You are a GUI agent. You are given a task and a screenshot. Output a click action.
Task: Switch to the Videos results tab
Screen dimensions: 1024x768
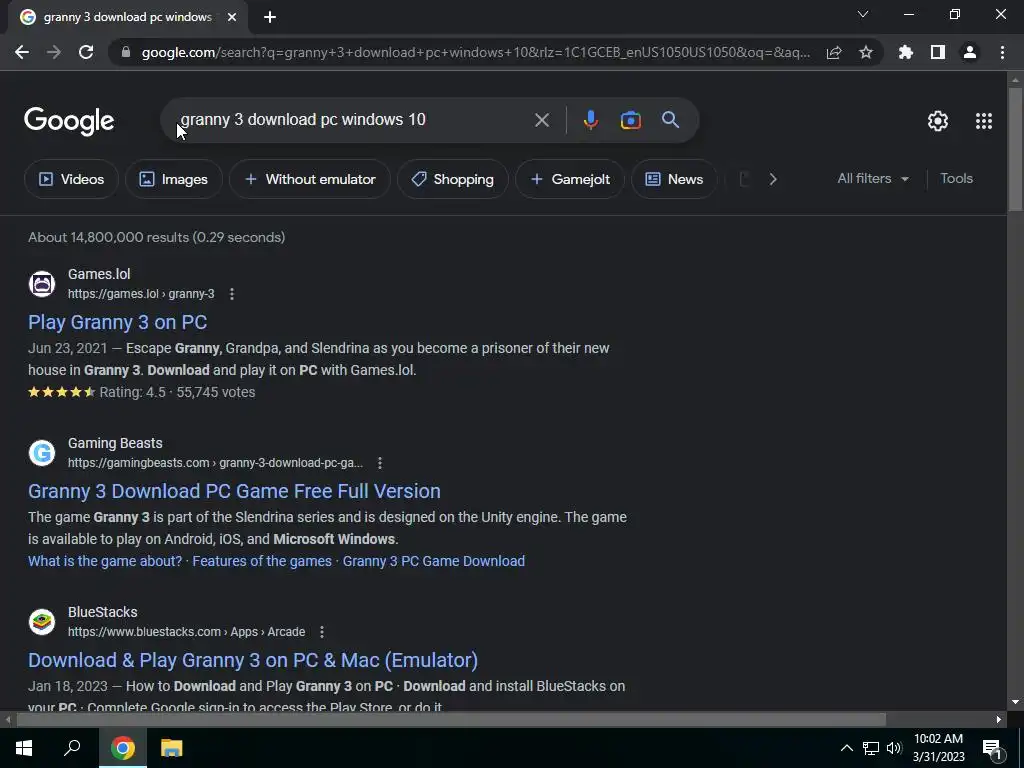(x=72, y=179)
